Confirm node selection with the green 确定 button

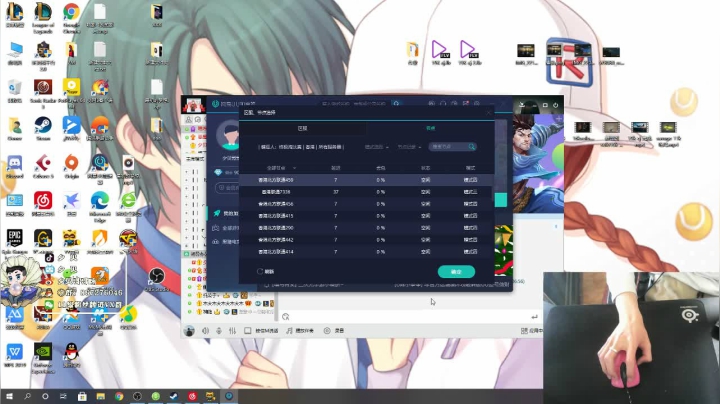(456, 272)
